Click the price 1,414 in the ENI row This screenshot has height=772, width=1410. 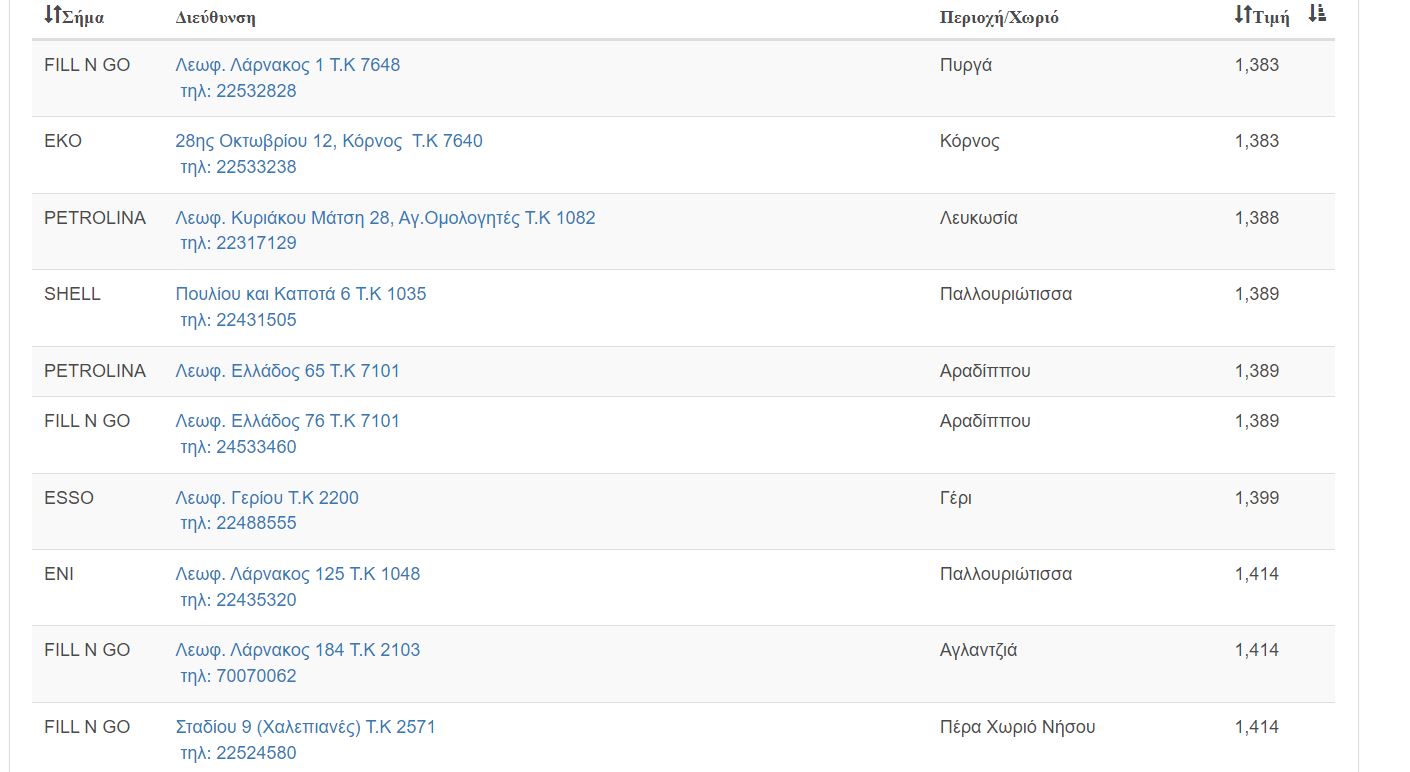tap(1257, 574)
